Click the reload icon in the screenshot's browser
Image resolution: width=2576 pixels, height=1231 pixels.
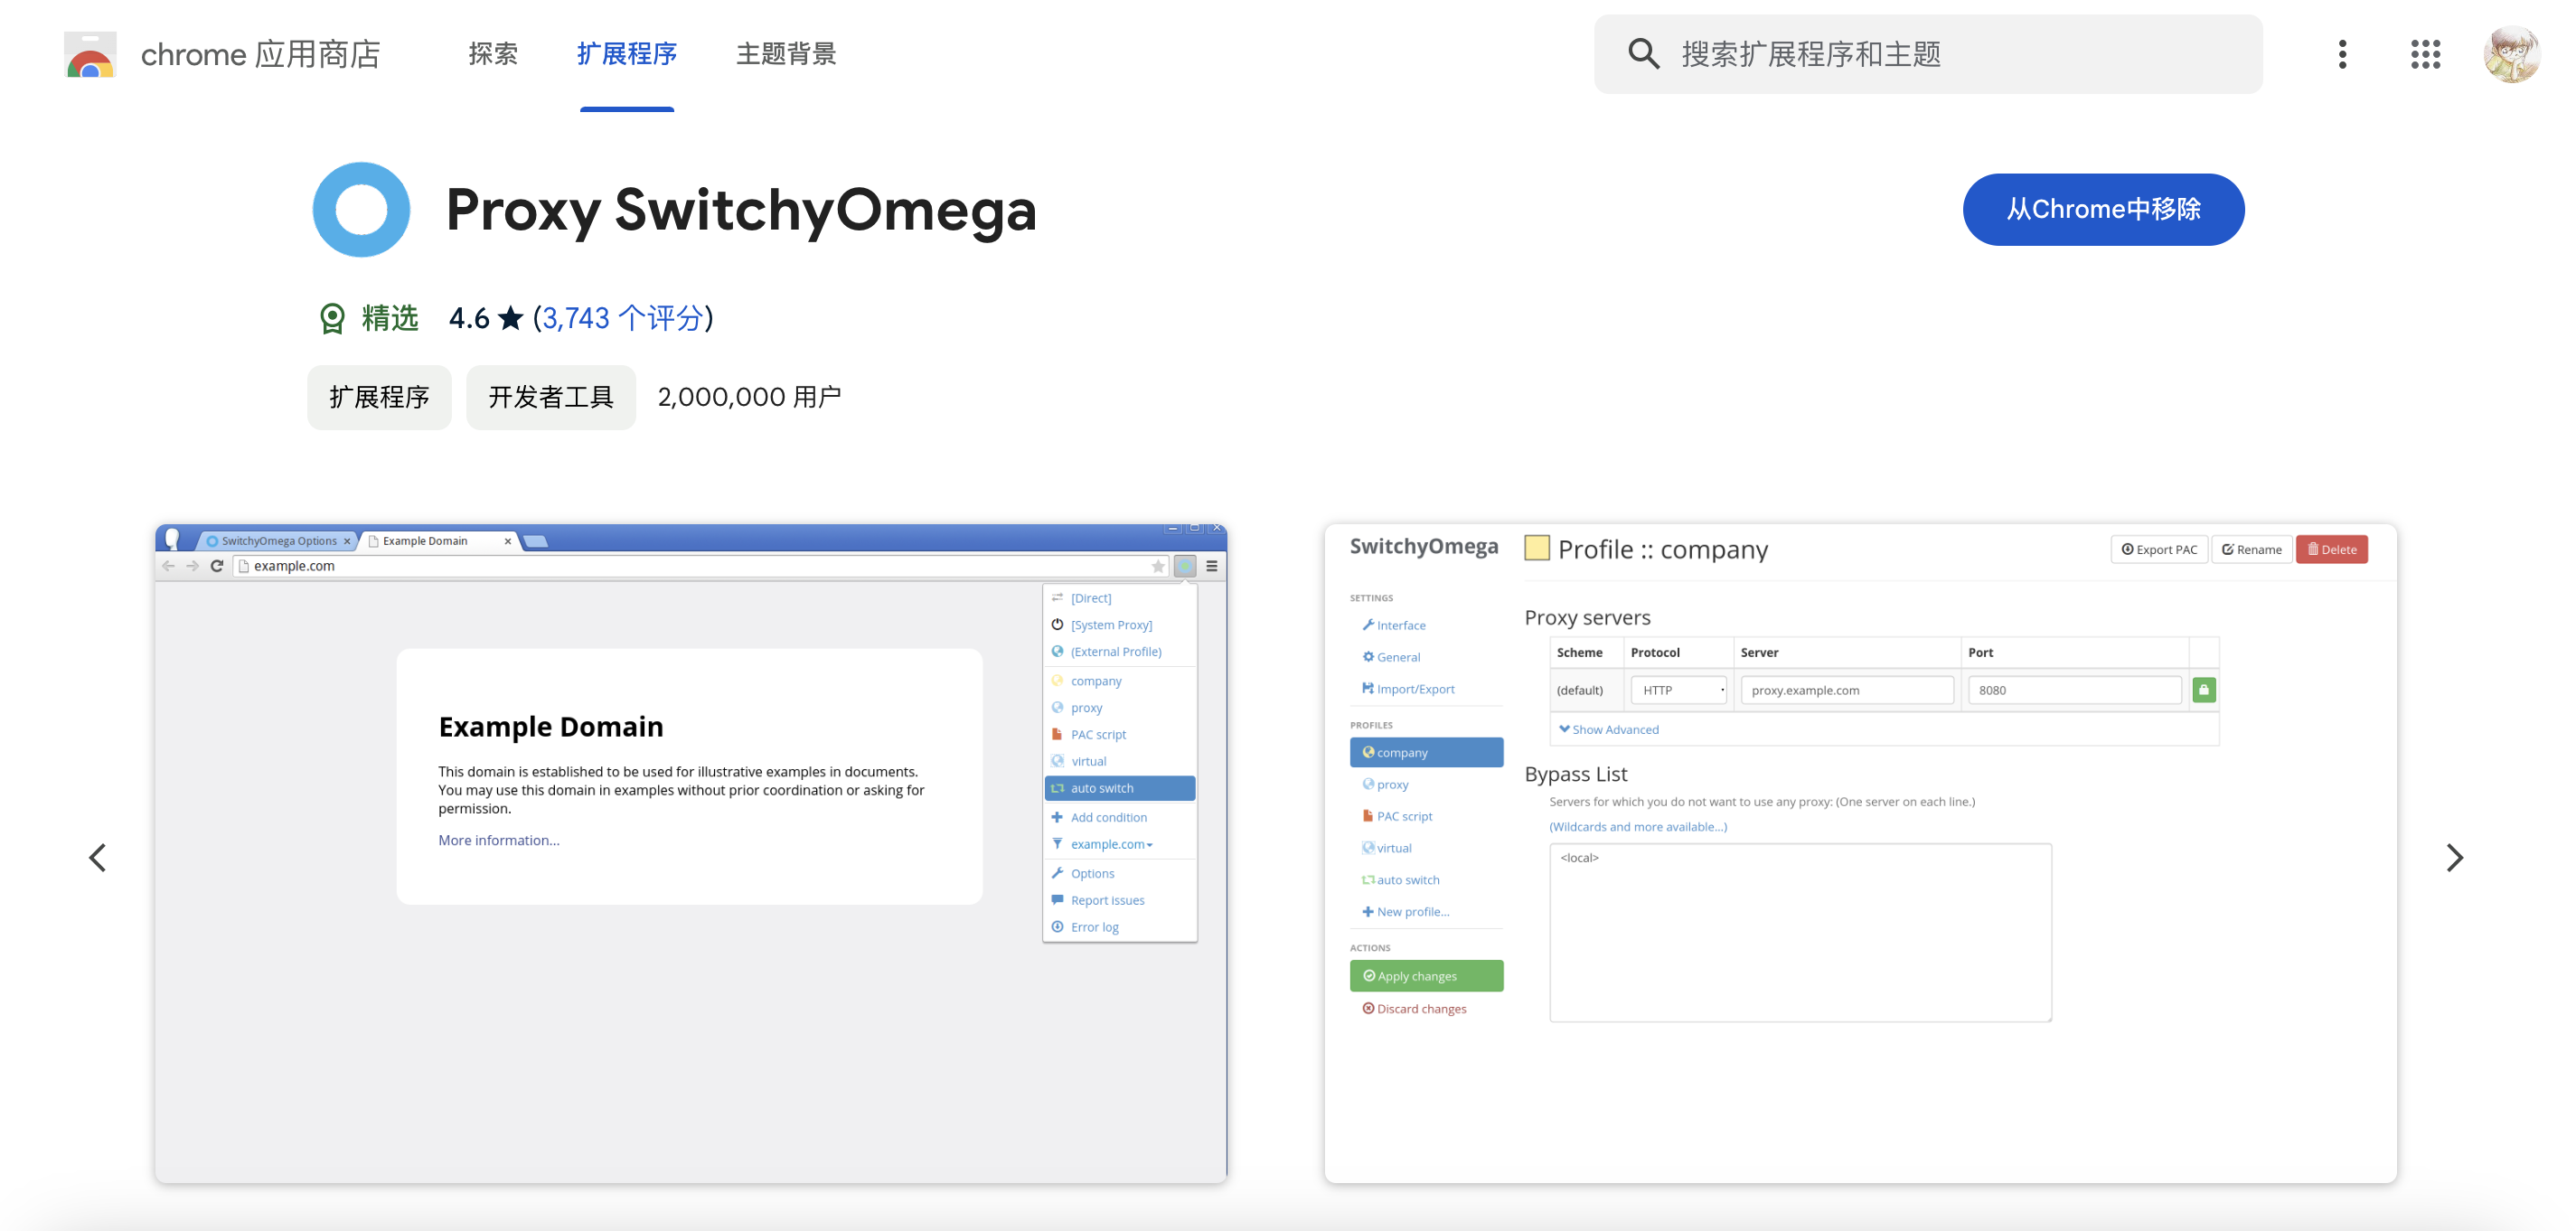click(217, 566)
